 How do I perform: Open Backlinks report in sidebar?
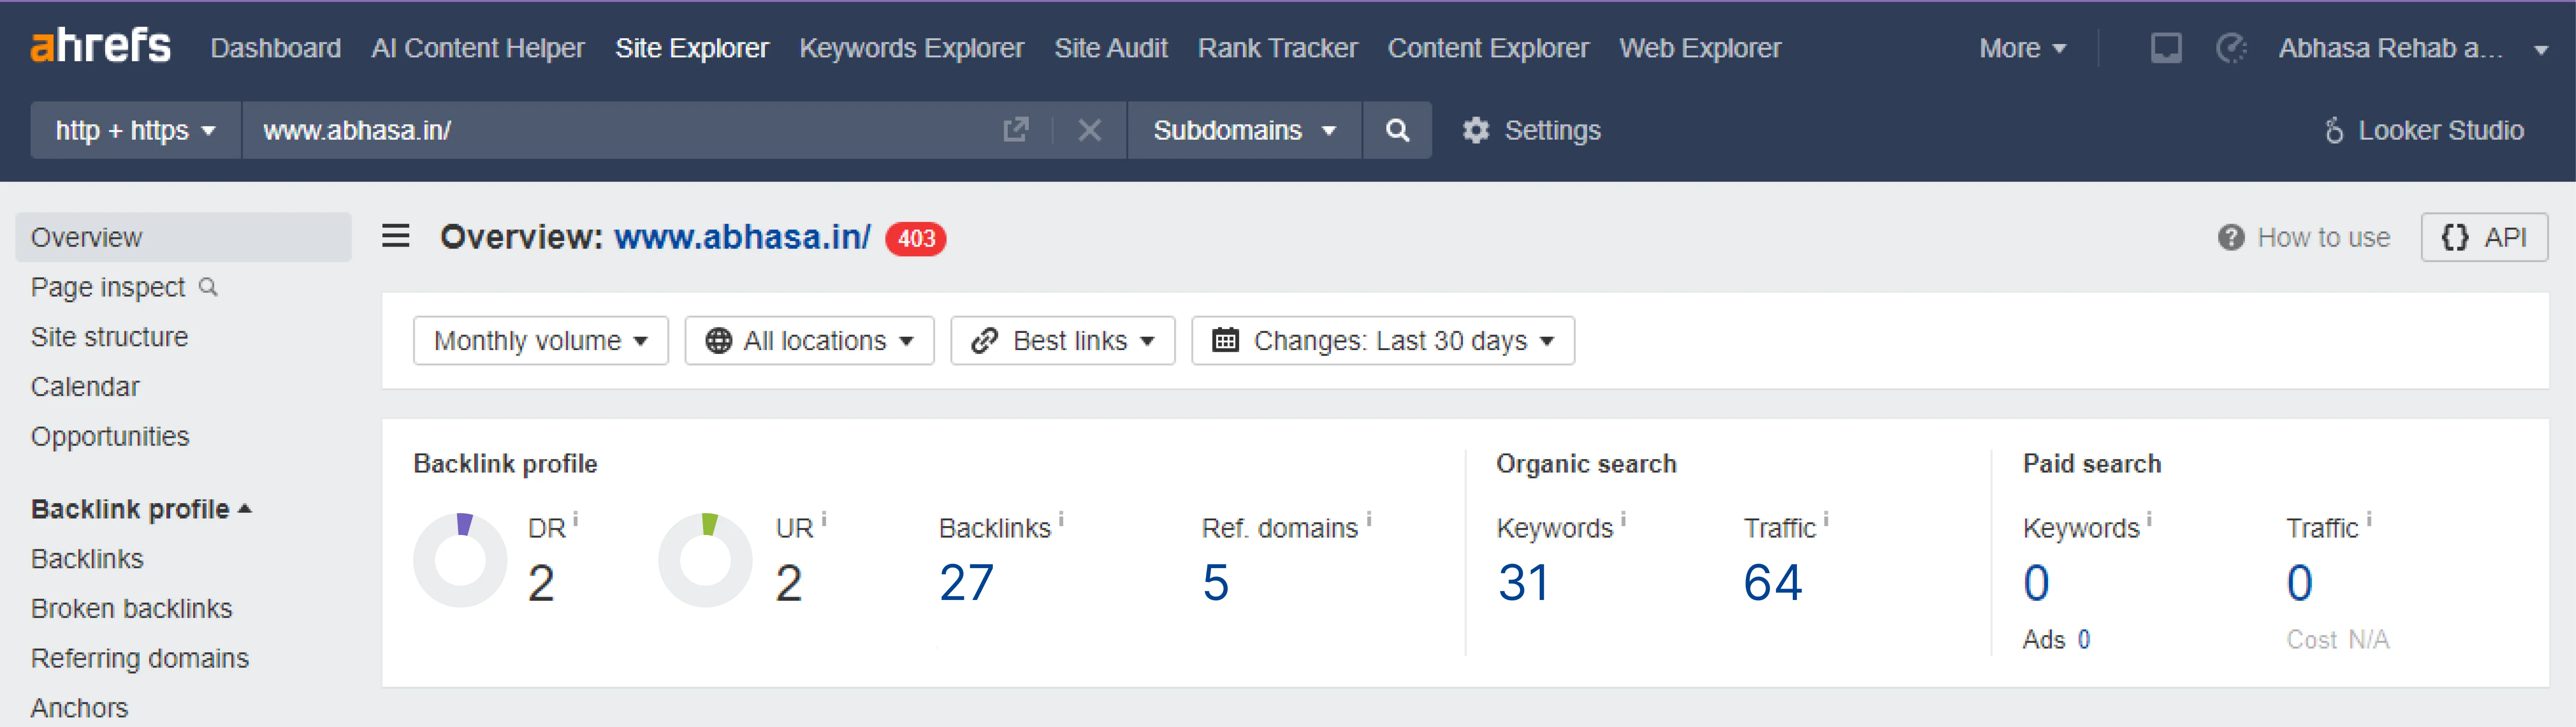(x=87, y=559)
